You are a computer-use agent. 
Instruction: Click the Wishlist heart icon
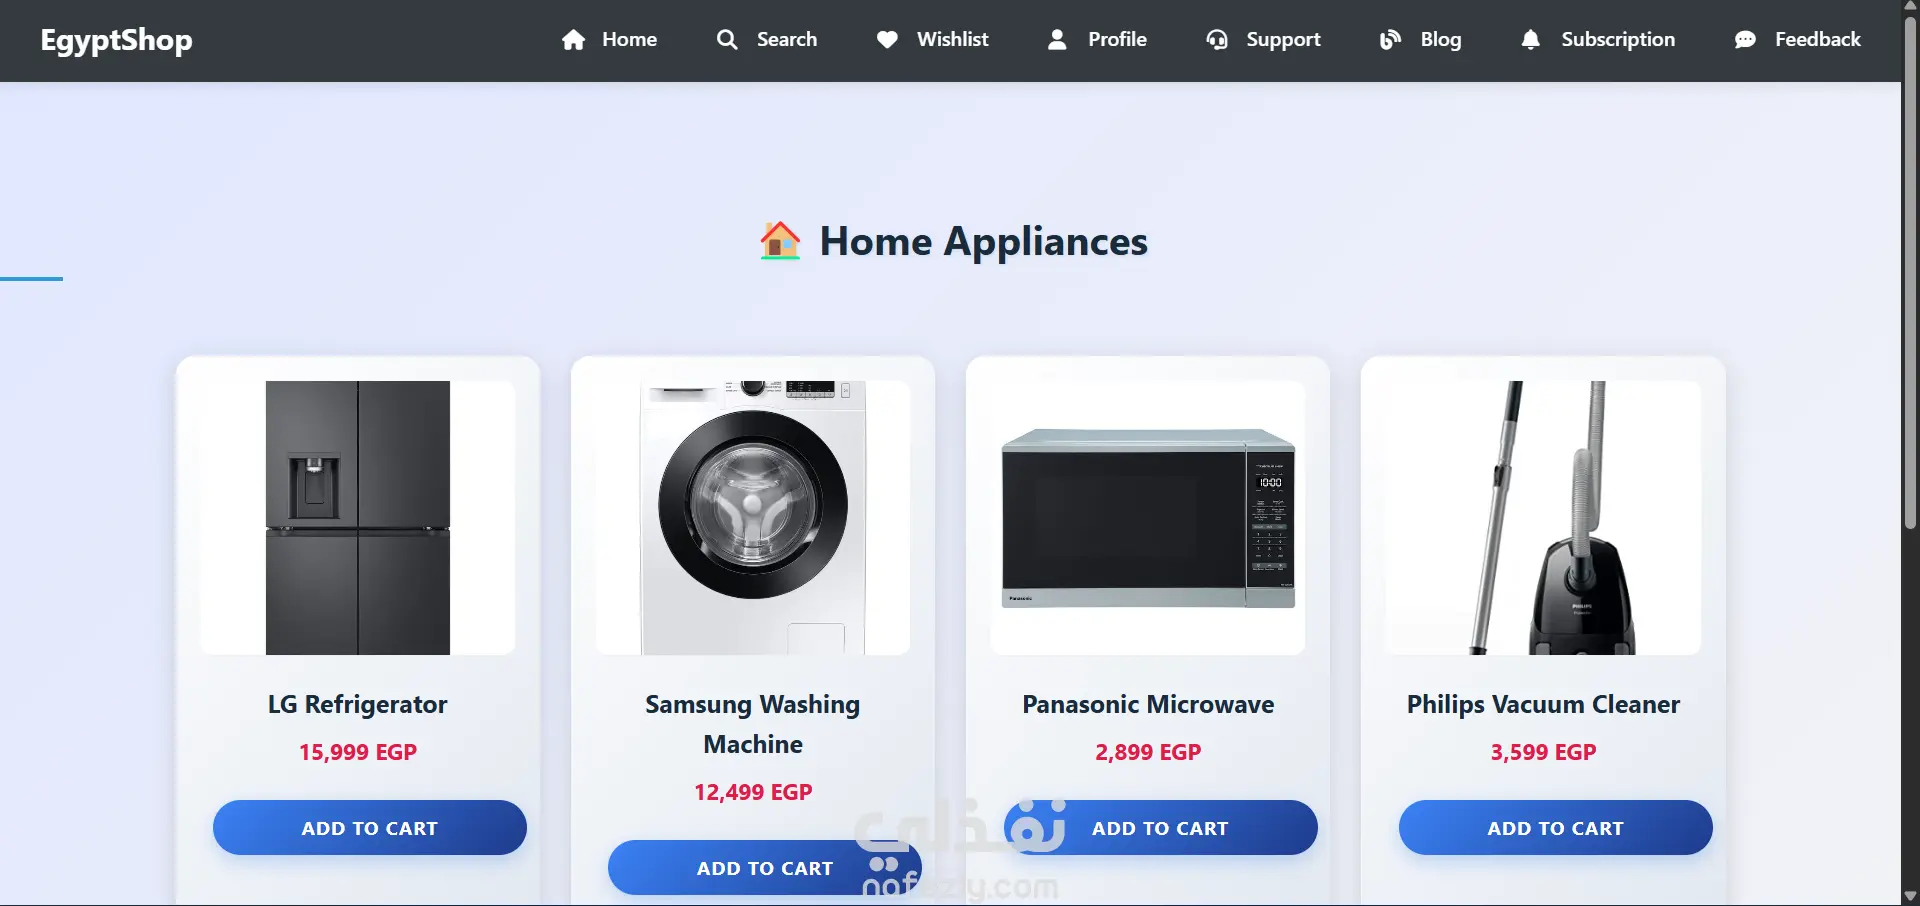[x=887, y=40]
